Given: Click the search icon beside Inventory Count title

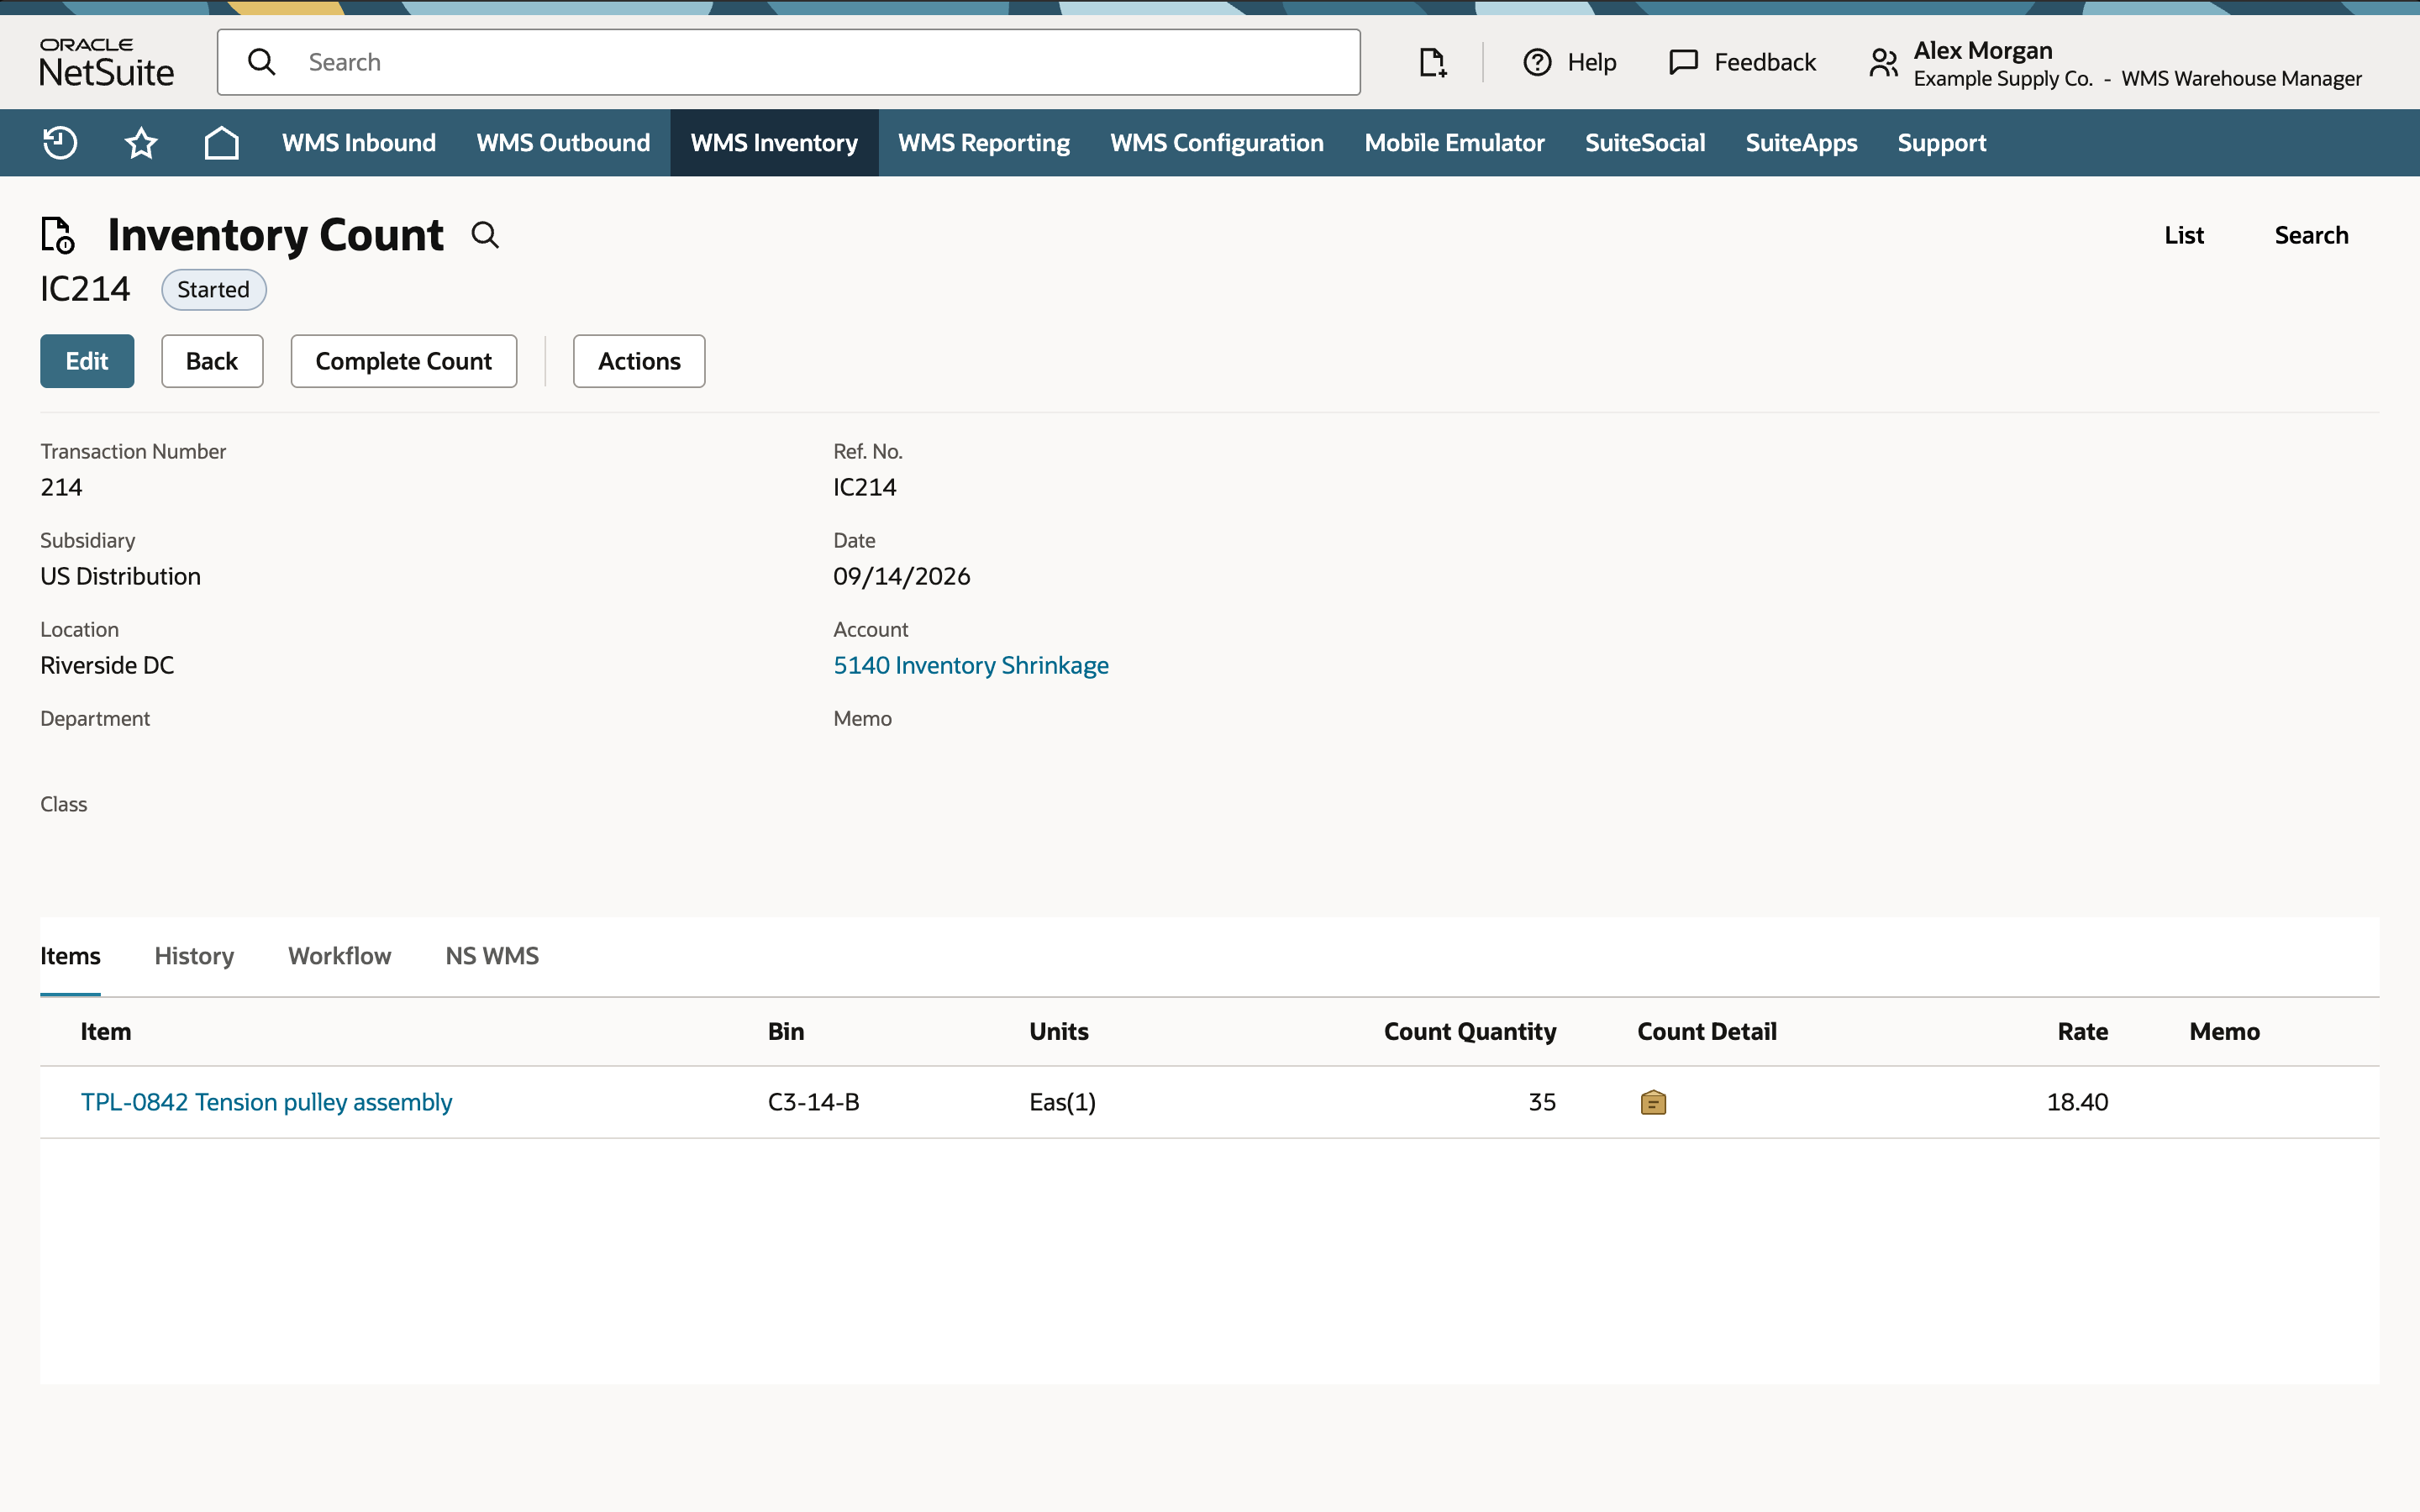Looking at the screenshot, I should pyautogui.click(x=485, y=235).
